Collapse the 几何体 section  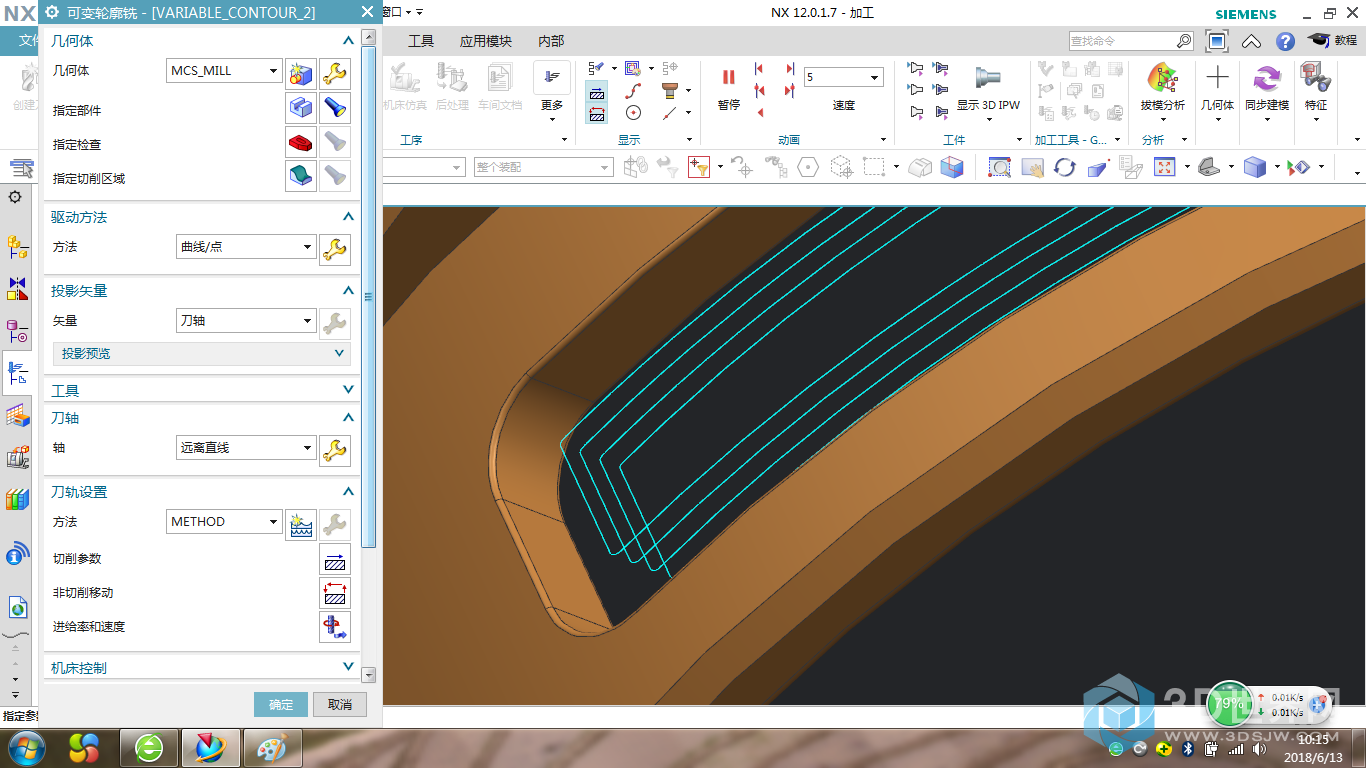tap(348, 41)
